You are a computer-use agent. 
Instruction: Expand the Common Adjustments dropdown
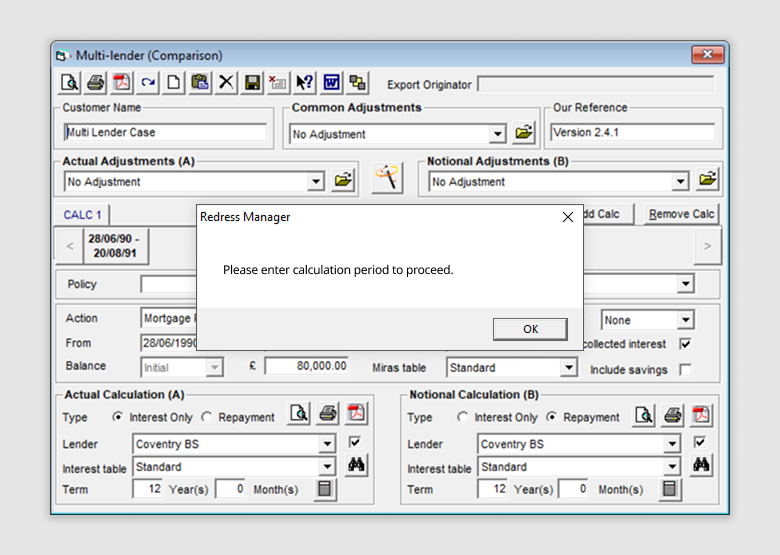click(x=498, y=134)
